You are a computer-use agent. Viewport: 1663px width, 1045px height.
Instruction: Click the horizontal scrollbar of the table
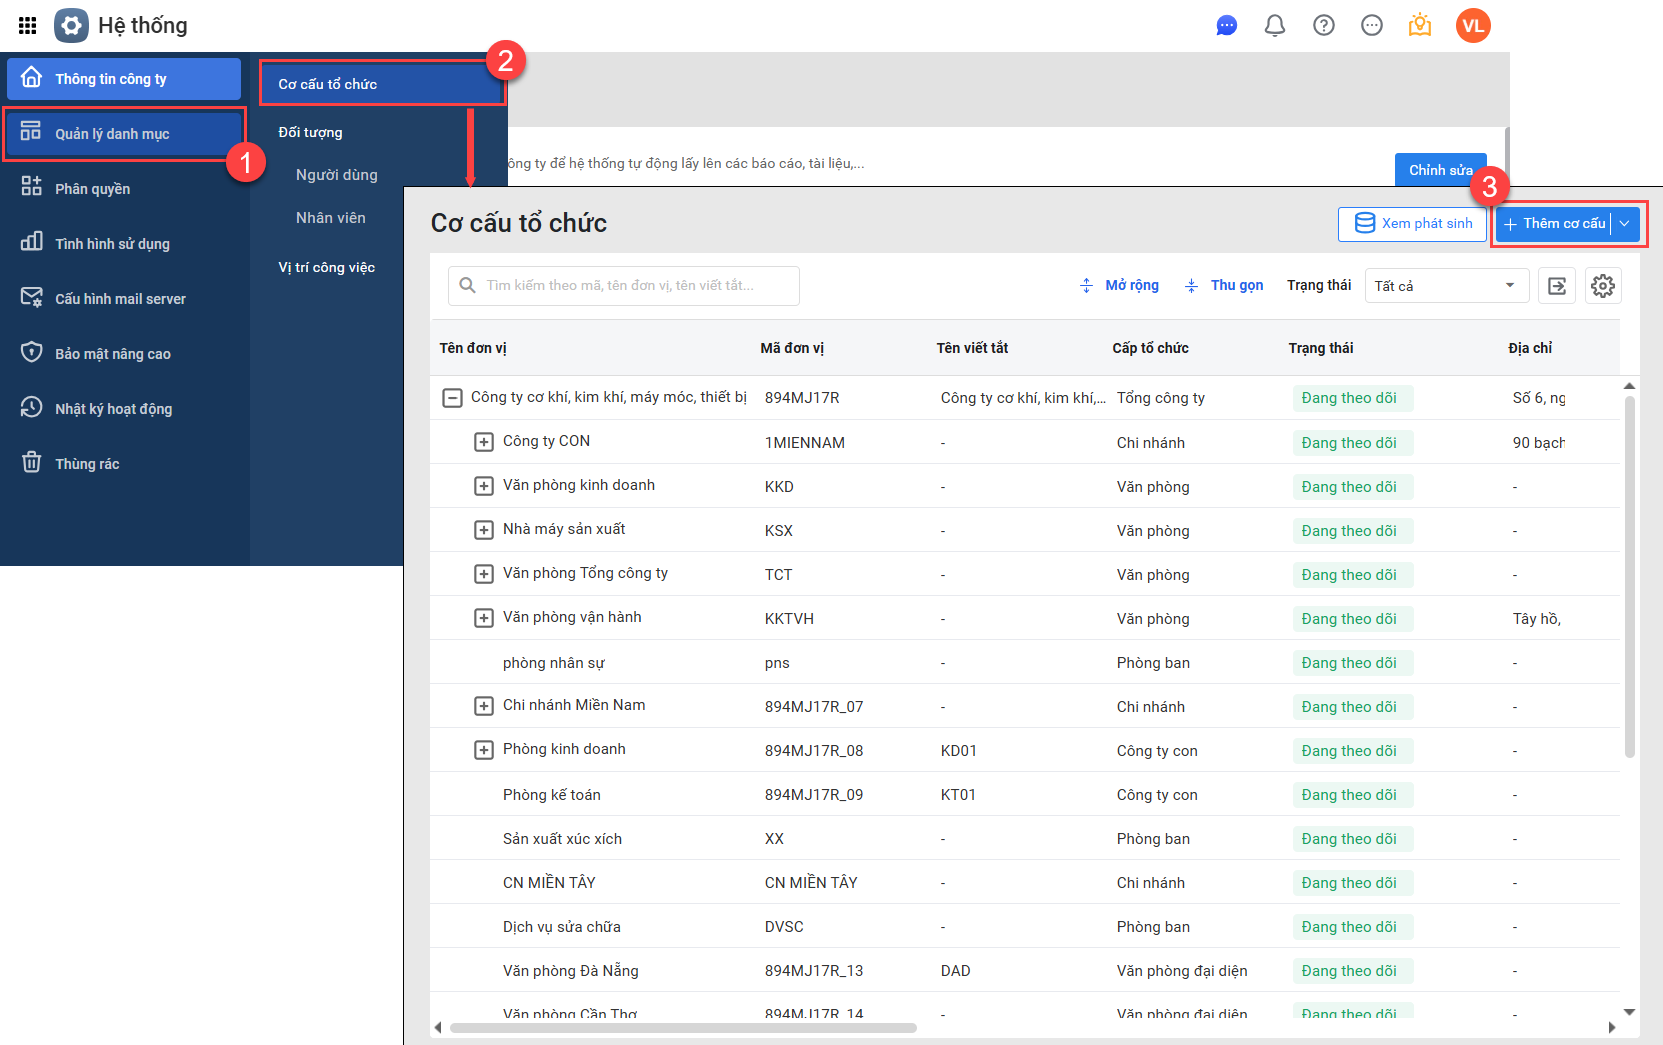tap(683, 1027)
